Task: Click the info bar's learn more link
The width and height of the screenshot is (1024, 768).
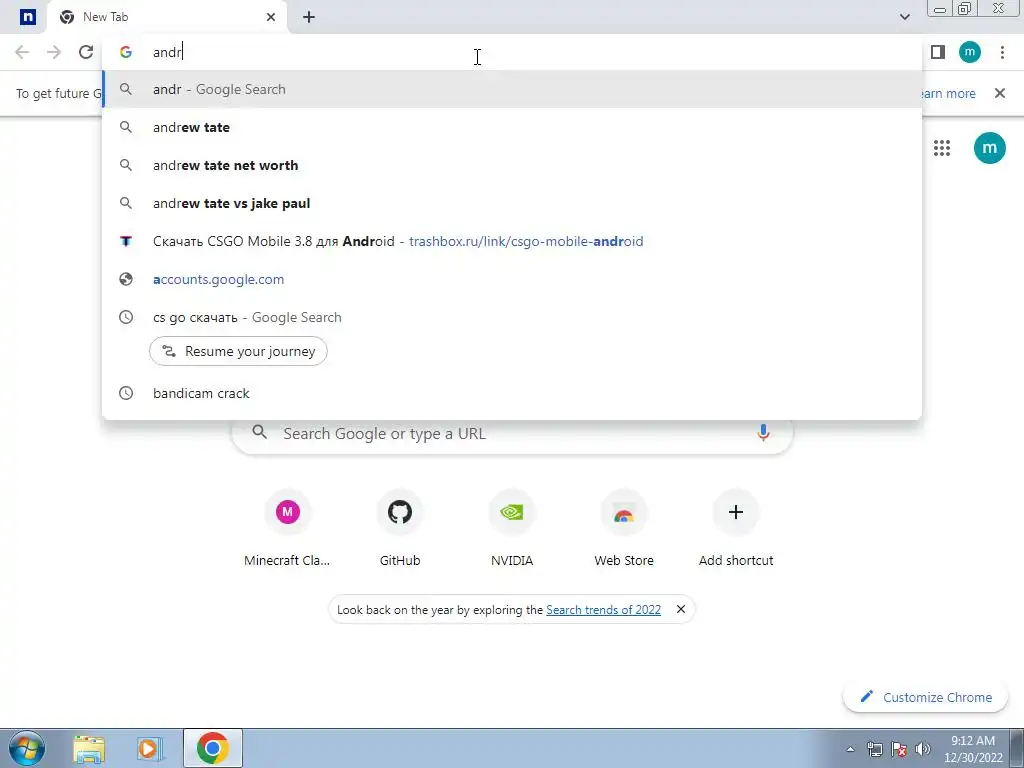Action: [948, 93]
